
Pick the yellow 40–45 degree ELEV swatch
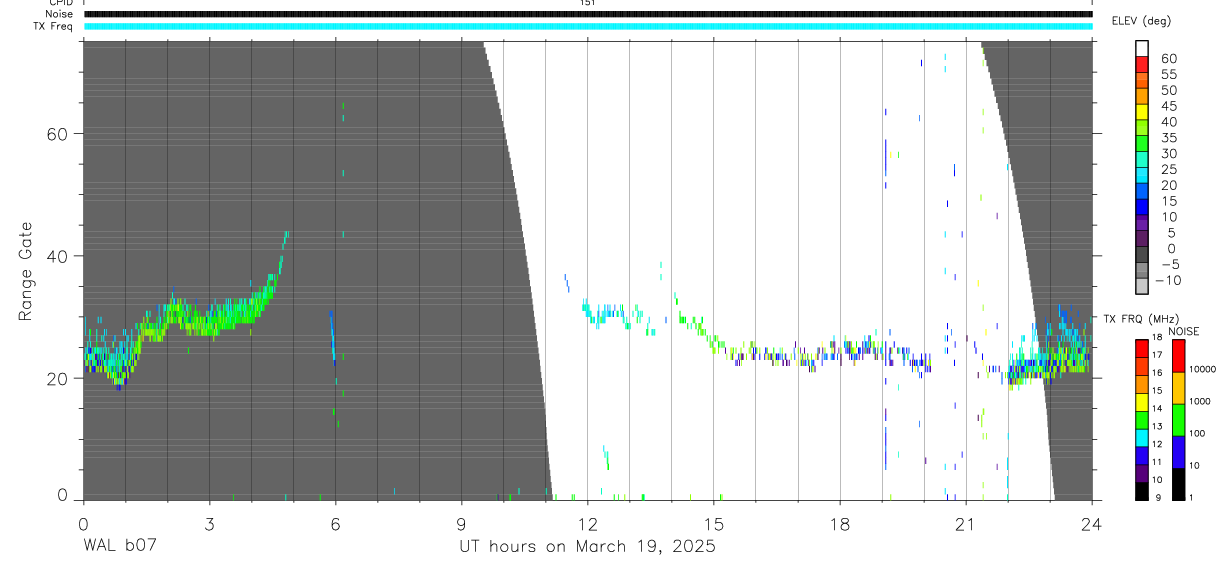[x=1142, y=111]
